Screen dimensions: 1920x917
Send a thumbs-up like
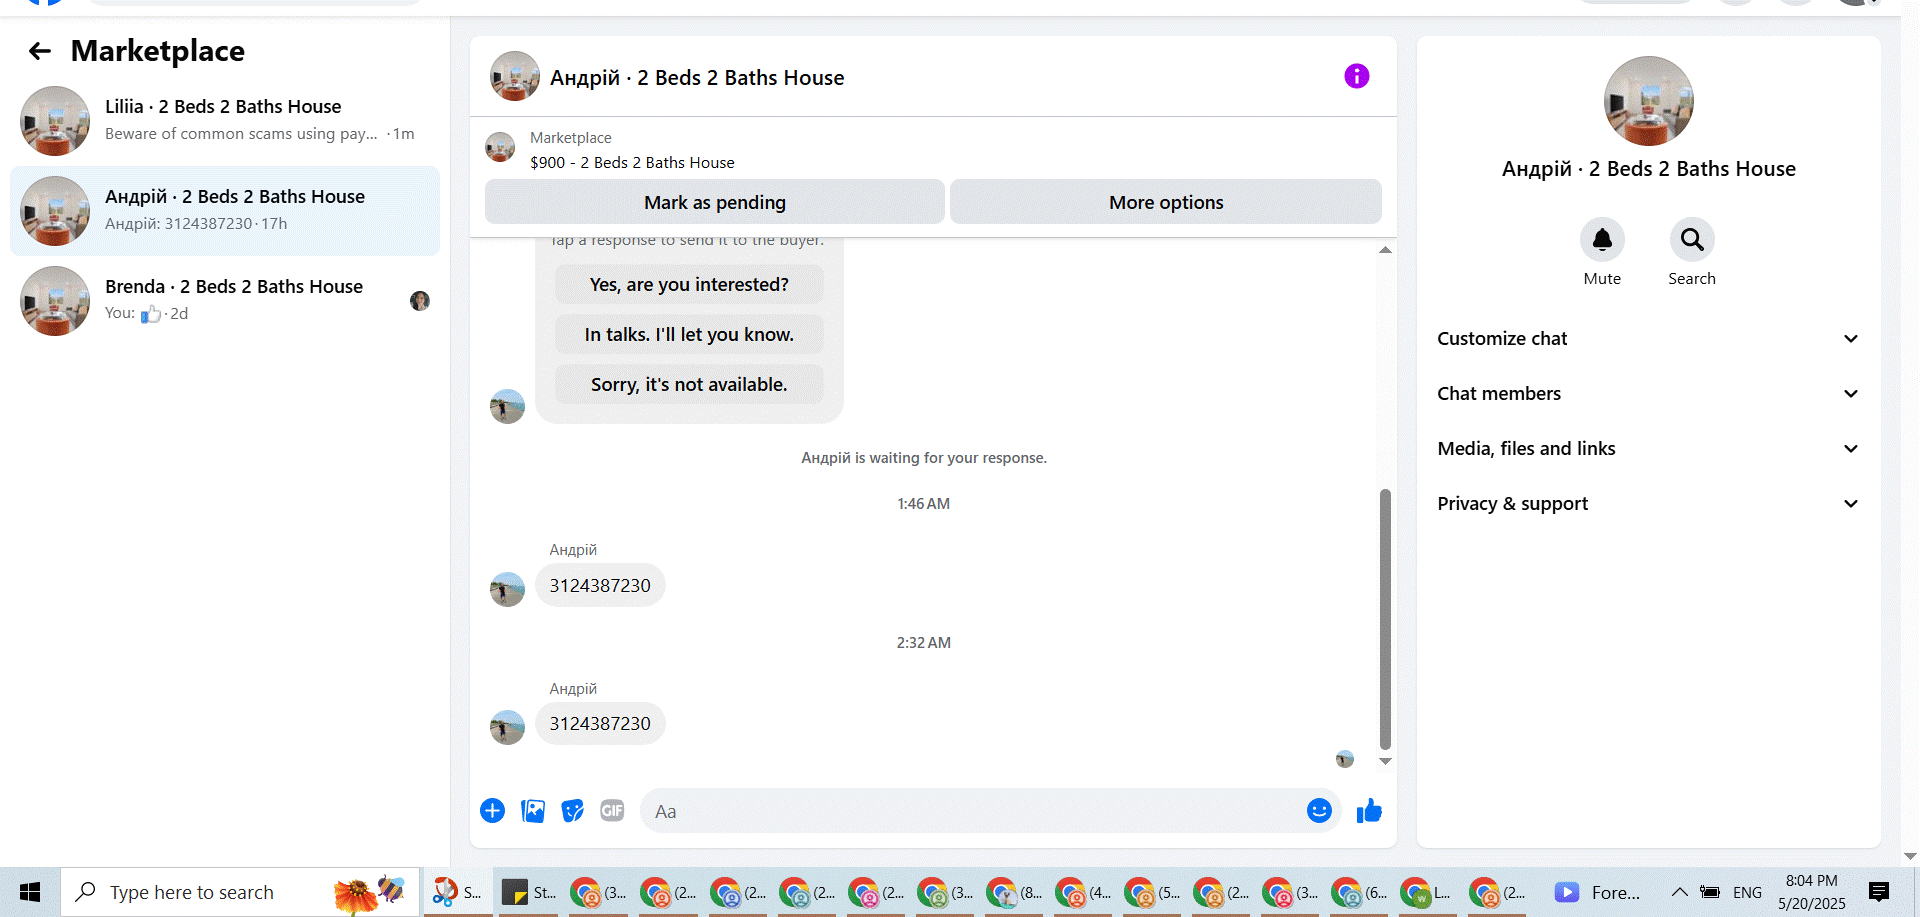[x=1369, y=811]
